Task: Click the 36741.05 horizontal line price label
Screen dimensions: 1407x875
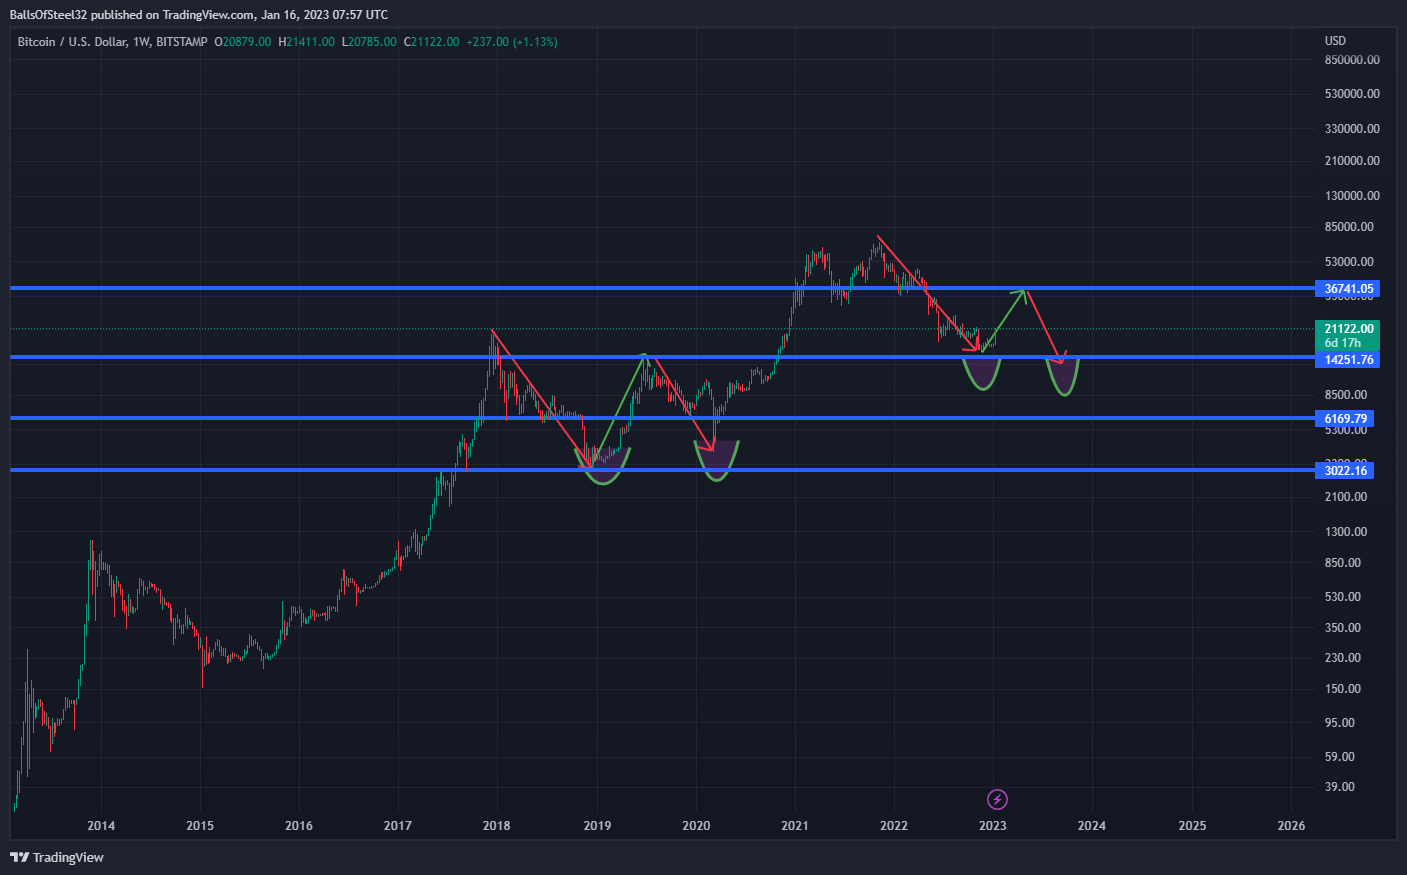Action: tap(1348, 289)
